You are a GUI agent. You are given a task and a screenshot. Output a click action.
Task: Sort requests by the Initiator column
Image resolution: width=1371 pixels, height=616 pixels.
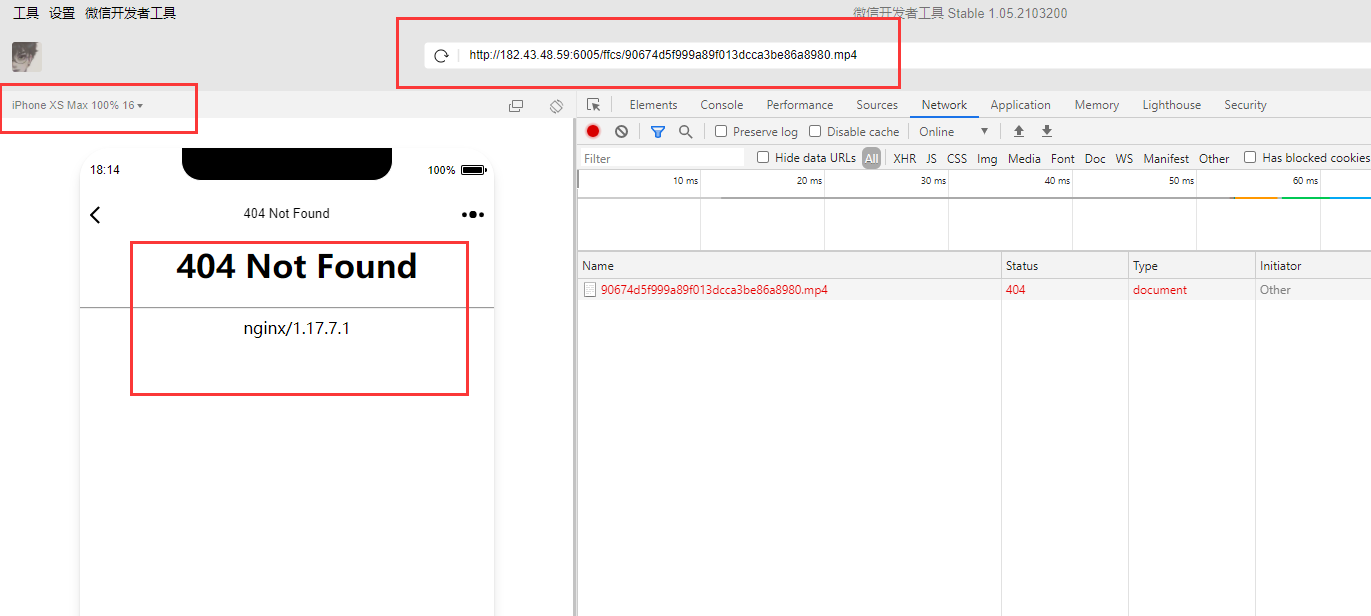(1313, 266)
